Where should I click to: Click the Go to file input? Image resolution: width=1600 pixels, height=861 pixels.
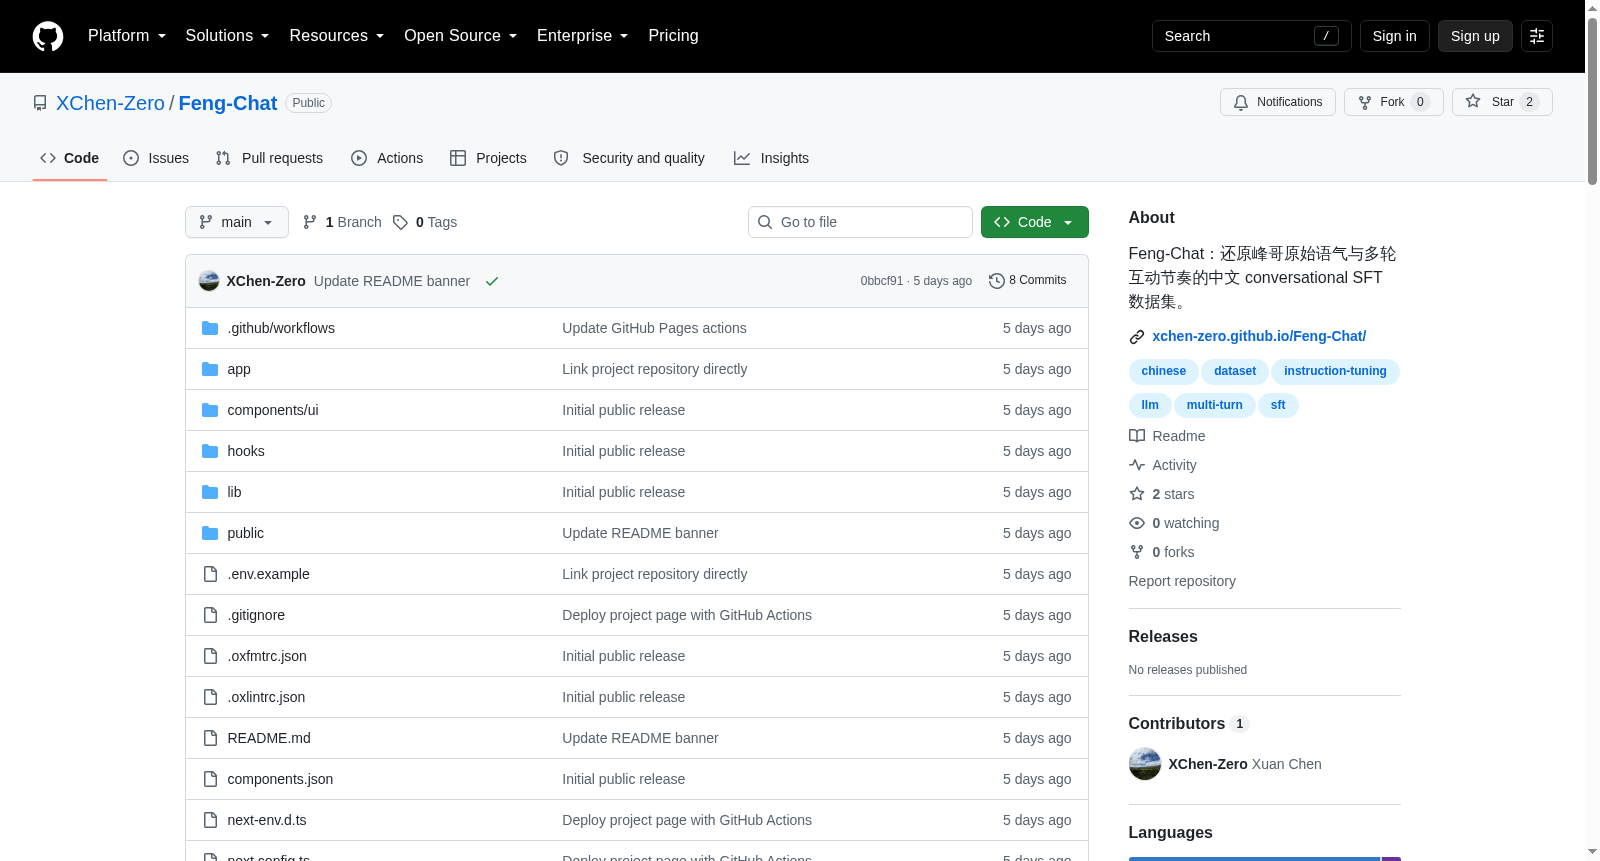click(x=860, y=222)
